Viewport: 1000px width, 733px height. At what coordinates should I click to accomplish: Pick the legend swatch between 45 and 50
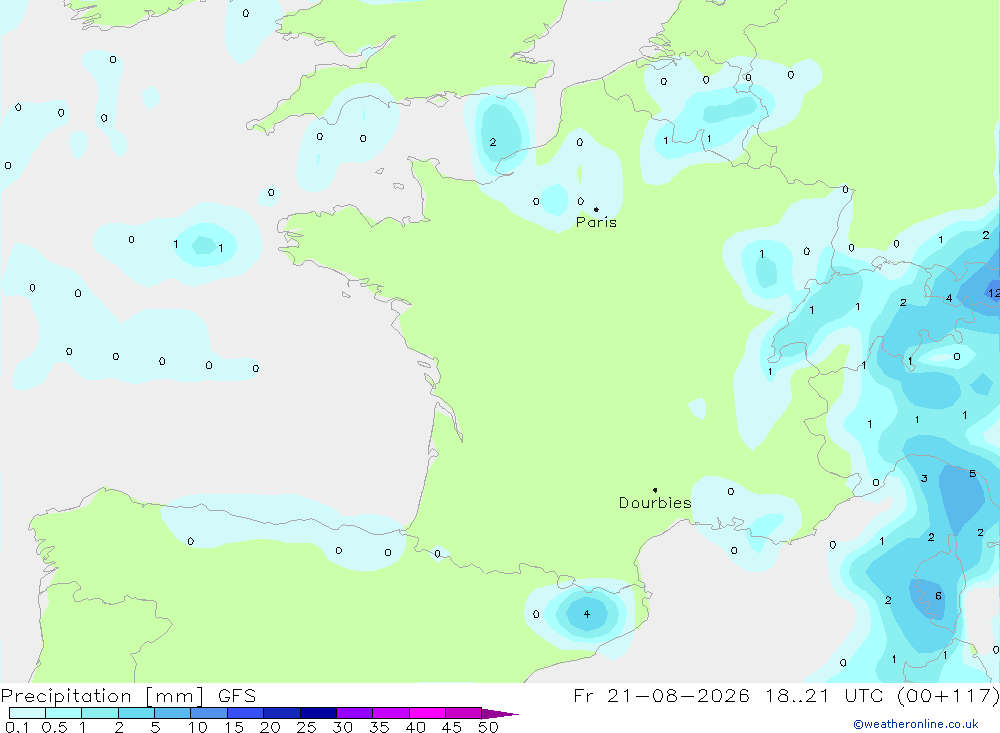[463, 713]
